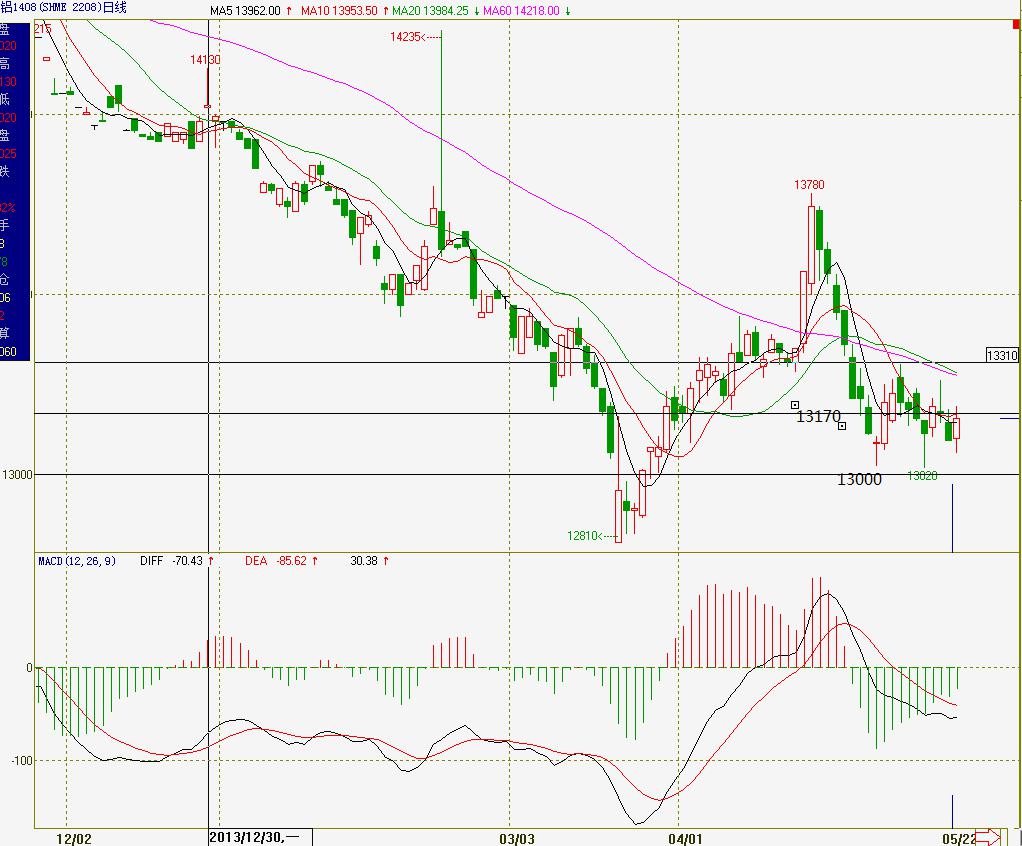Click the 13170 annotation text

(x=819, y=416)
